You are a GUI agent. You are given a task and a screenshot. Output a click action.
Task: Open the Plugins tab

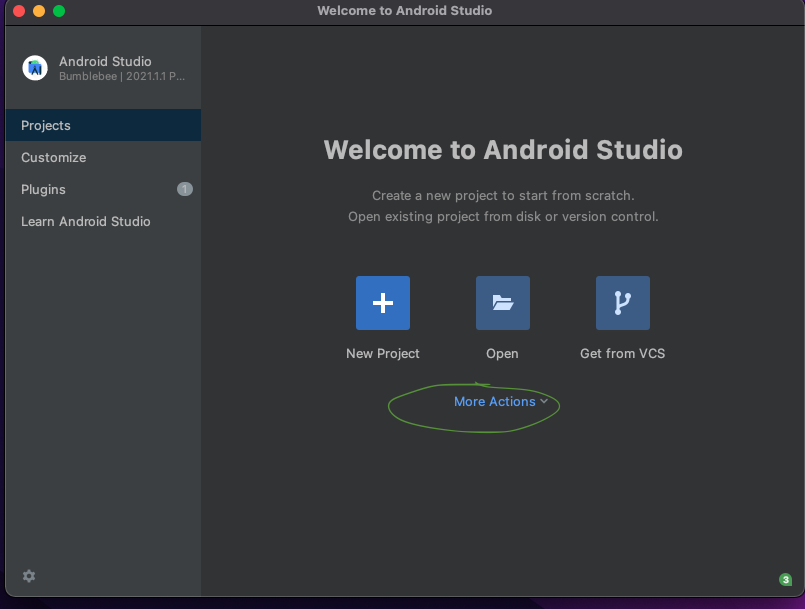103,189
